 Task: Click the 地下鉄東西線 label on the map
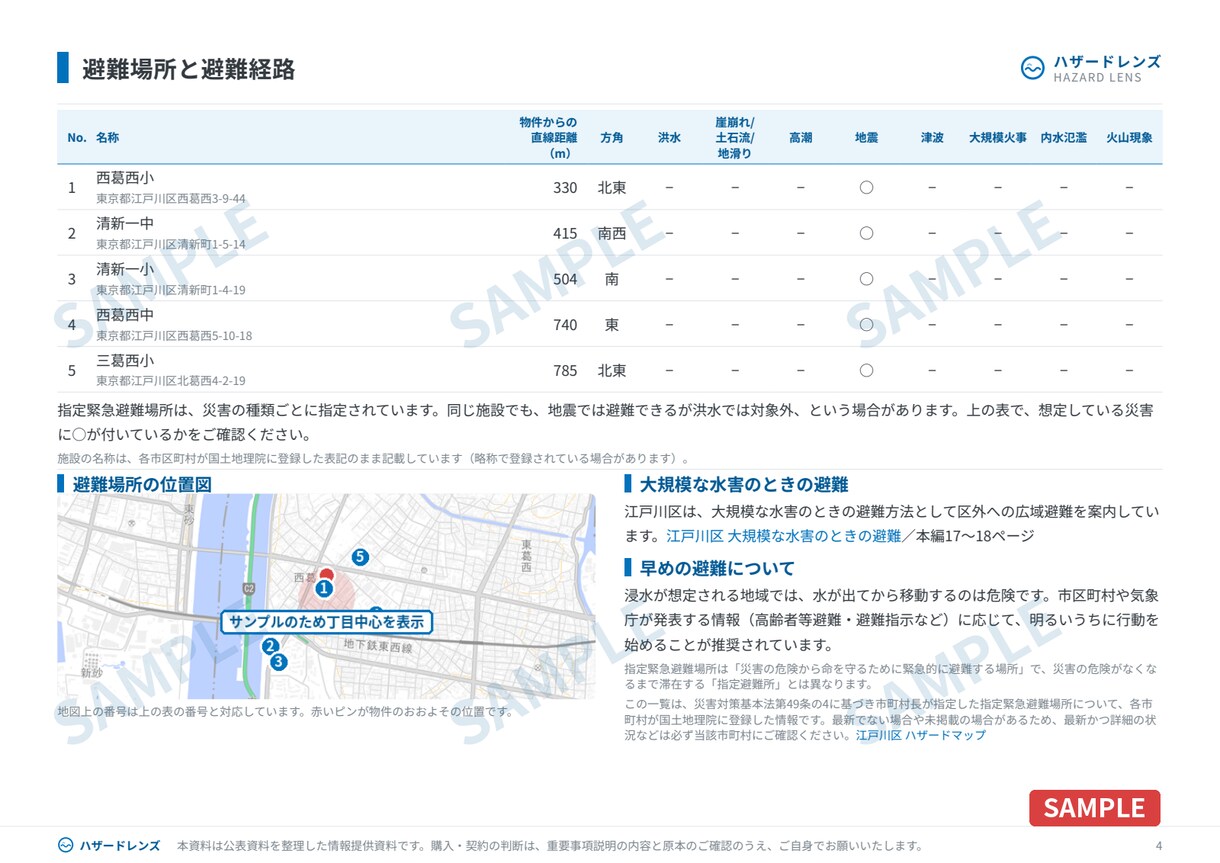coord(377,647)
